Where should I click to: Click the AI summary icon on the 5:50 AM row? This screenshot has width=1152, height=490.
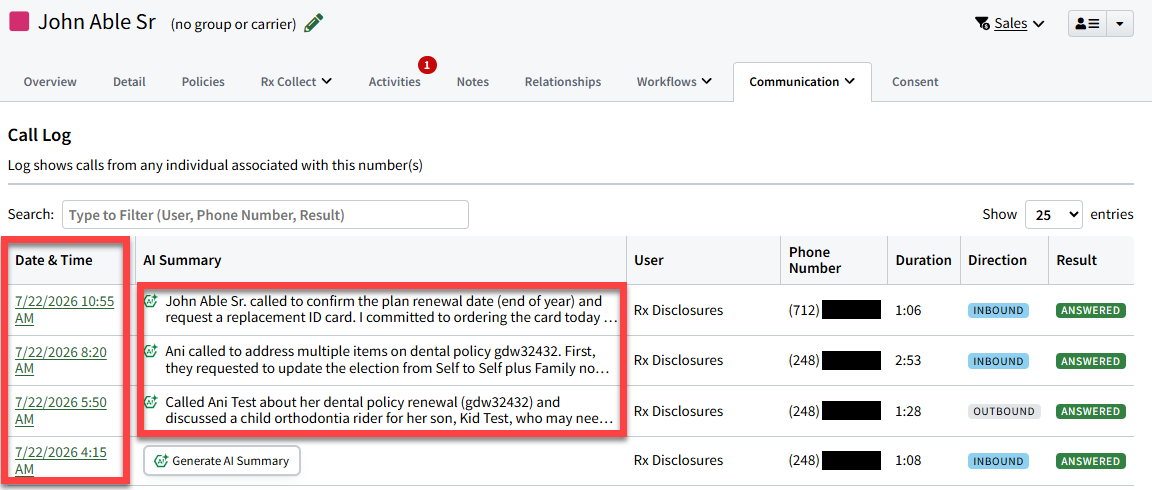coord(151,402)
